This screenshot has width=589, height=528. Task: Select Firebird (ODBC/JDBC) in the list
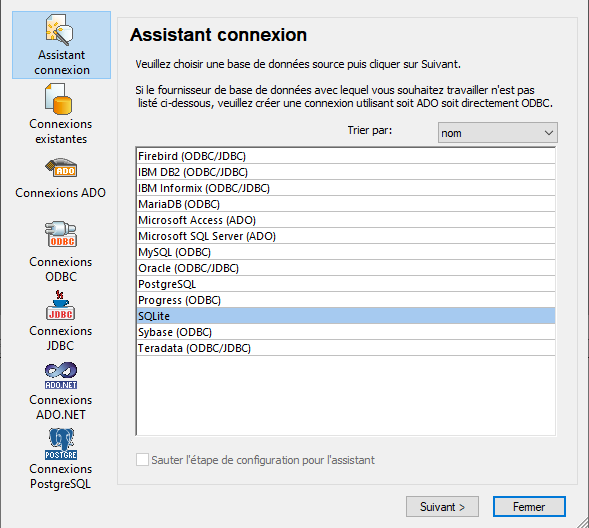point(346,156)
